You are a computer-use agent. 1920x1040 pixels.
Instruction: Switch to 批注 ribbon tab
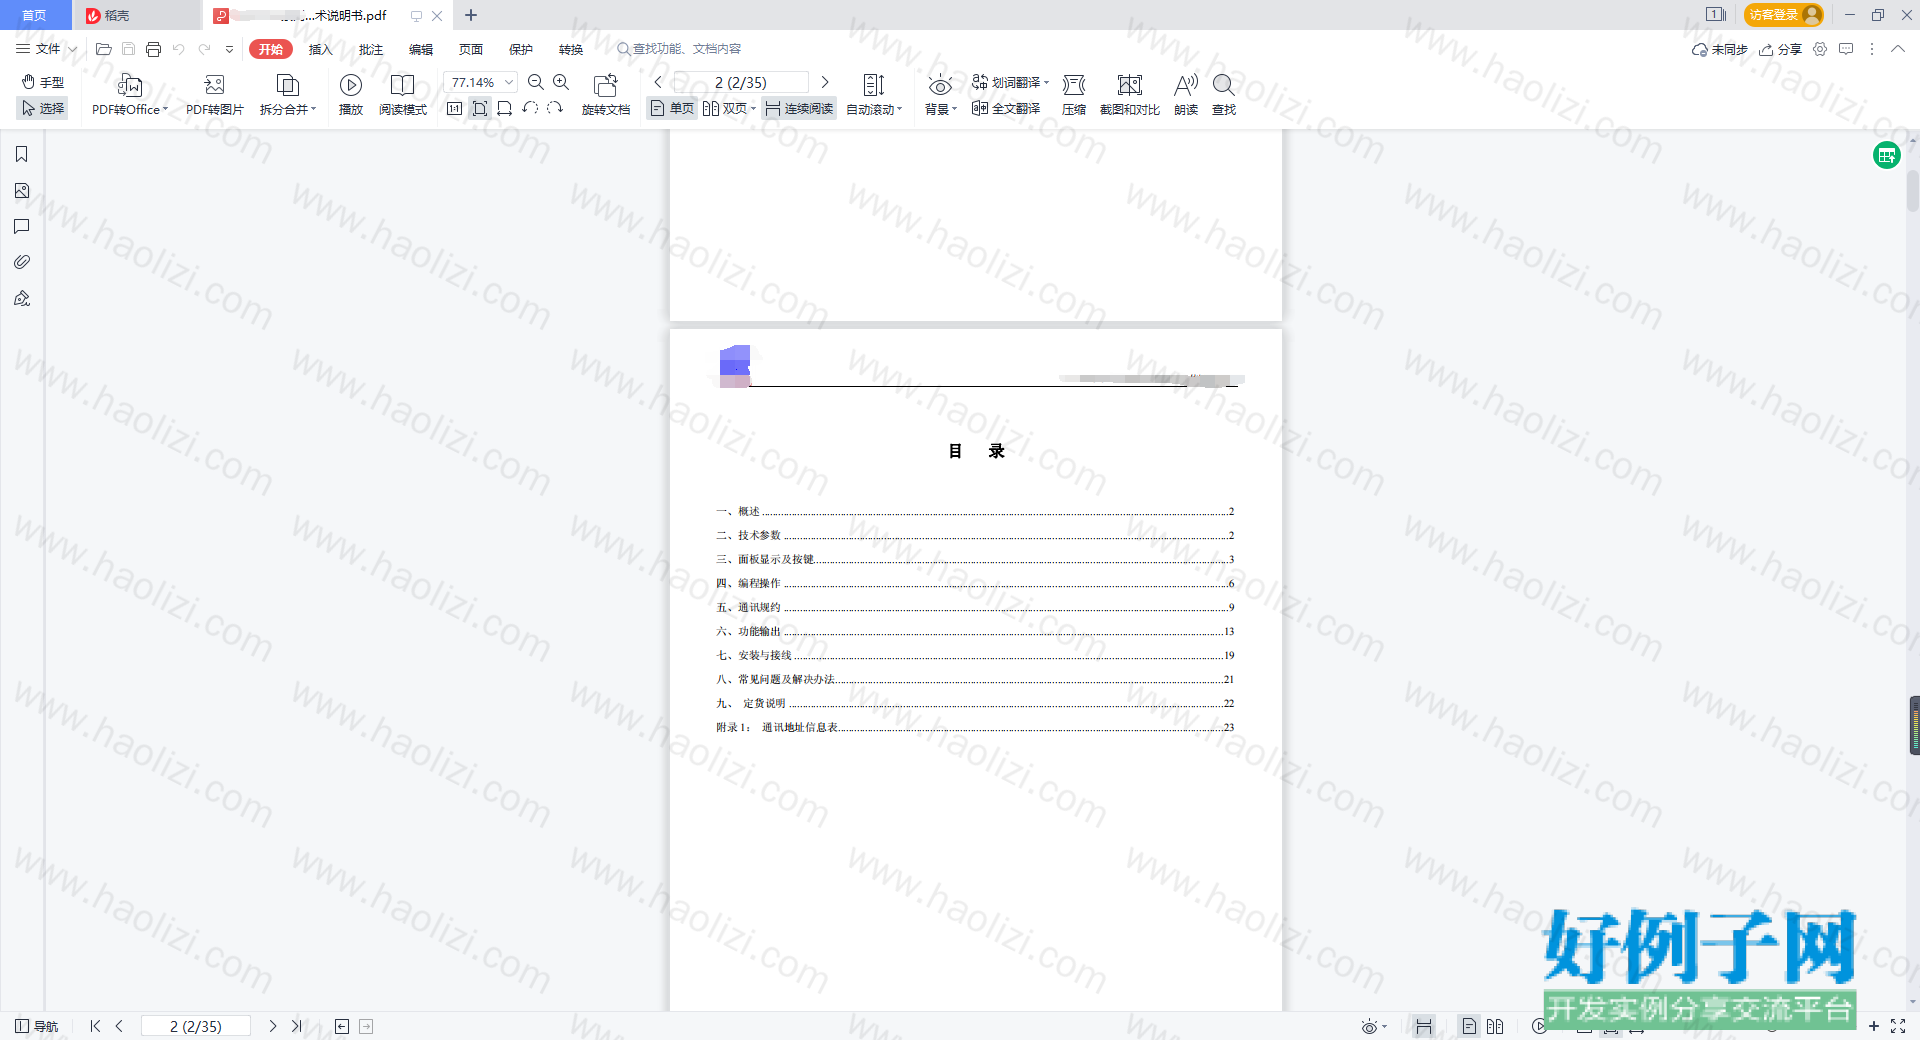coord(371,49)
